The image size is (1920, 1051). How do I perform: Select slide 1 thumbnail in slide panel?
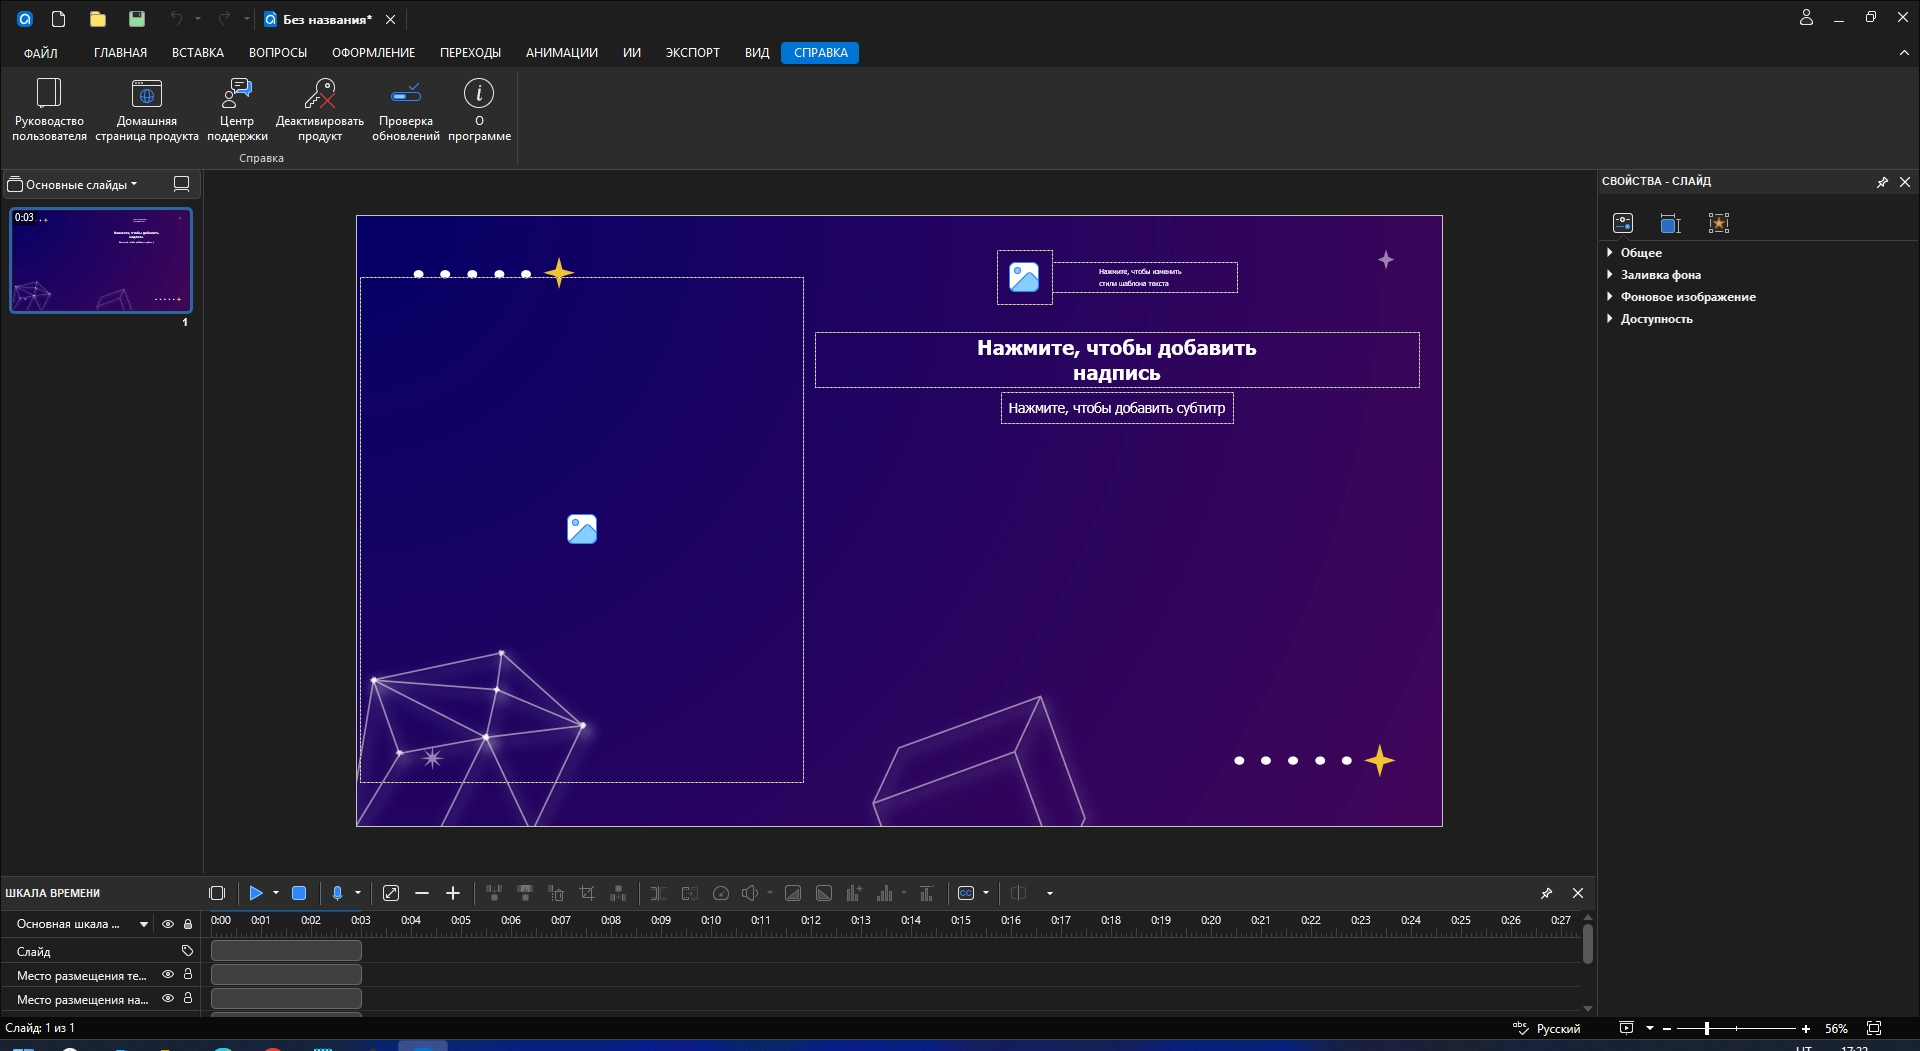coord(101,260)
